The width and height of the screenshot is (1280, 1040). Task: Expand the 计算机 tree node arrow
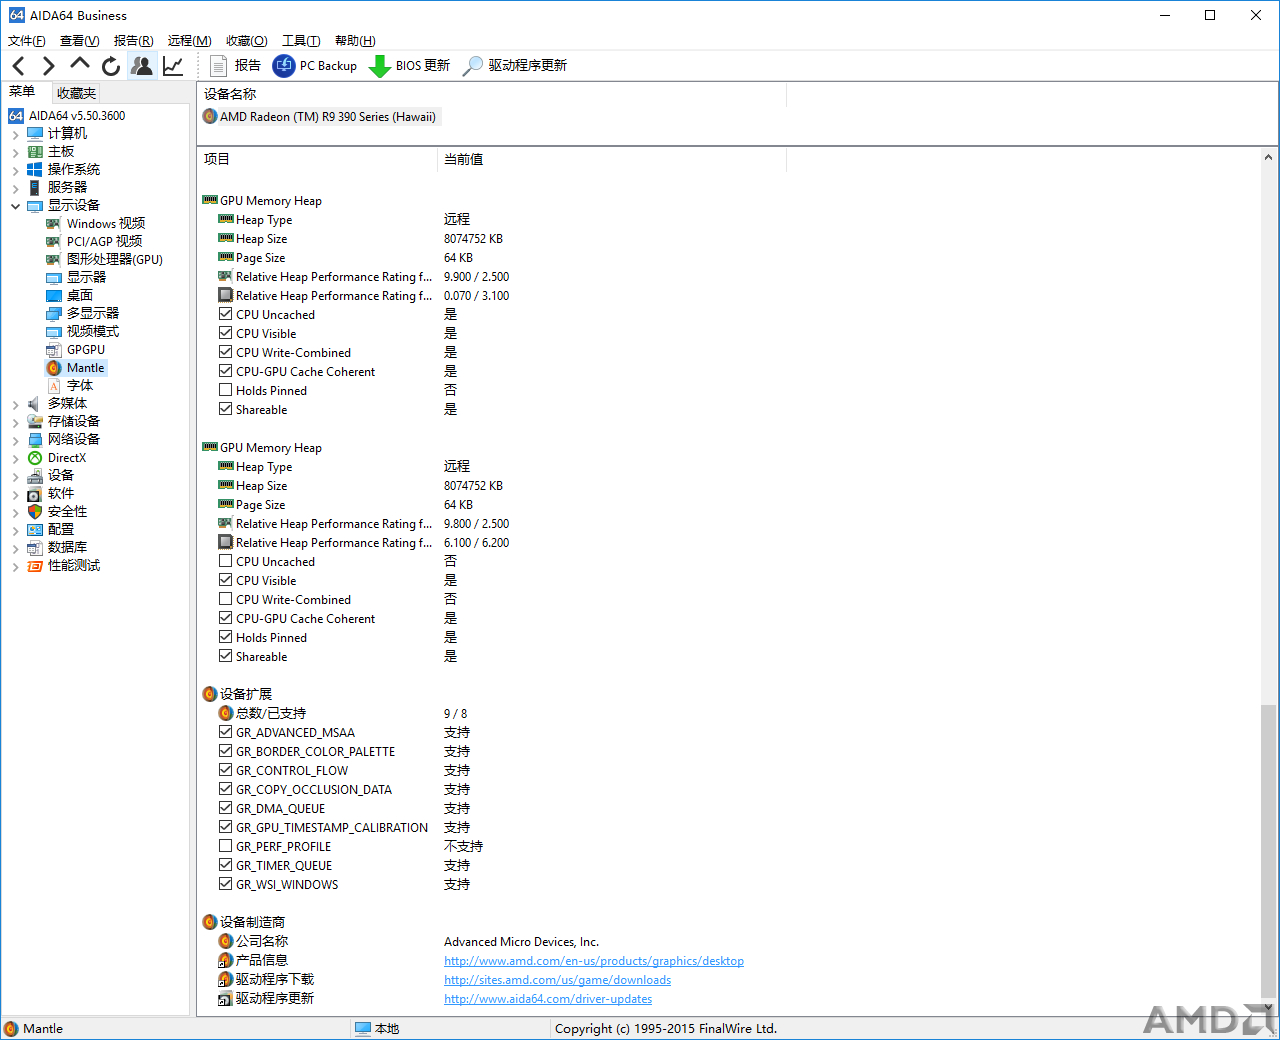tap(15, 134)
